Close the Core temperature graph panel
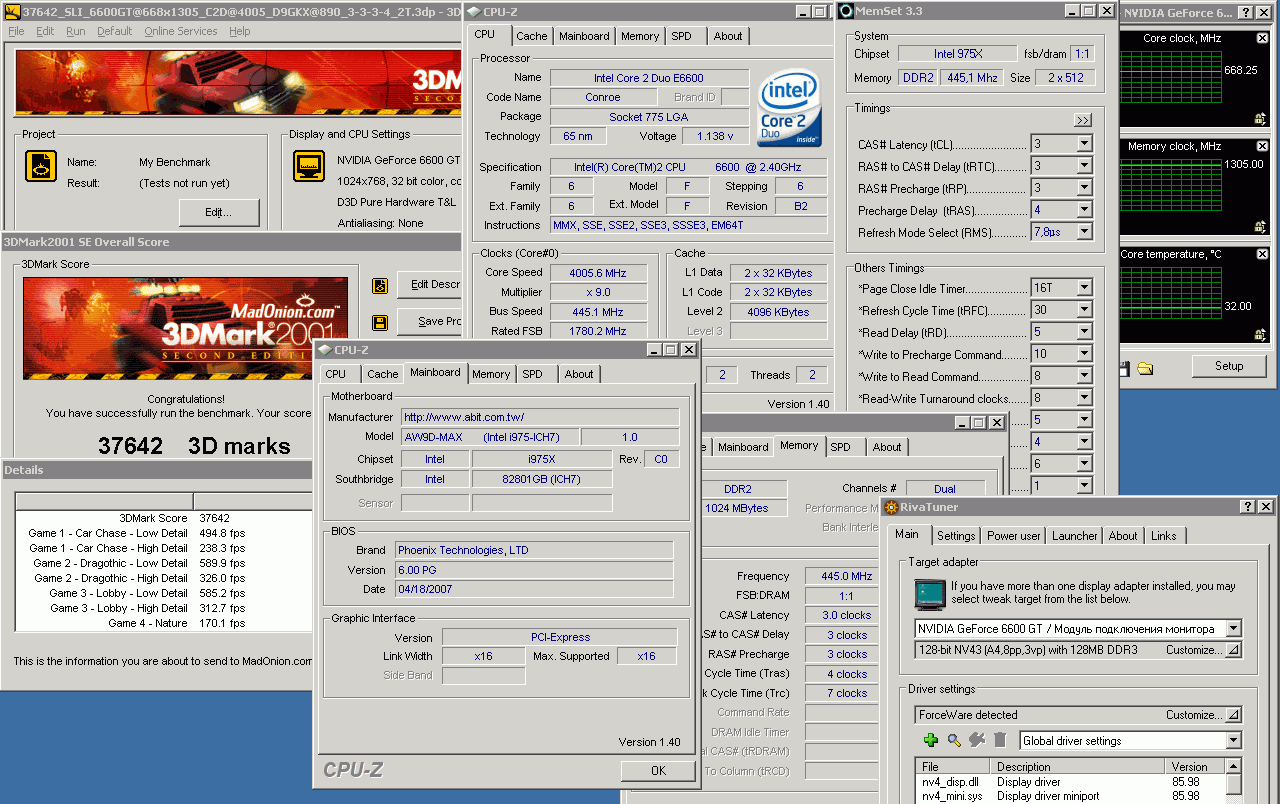 tap(1262, 254)
